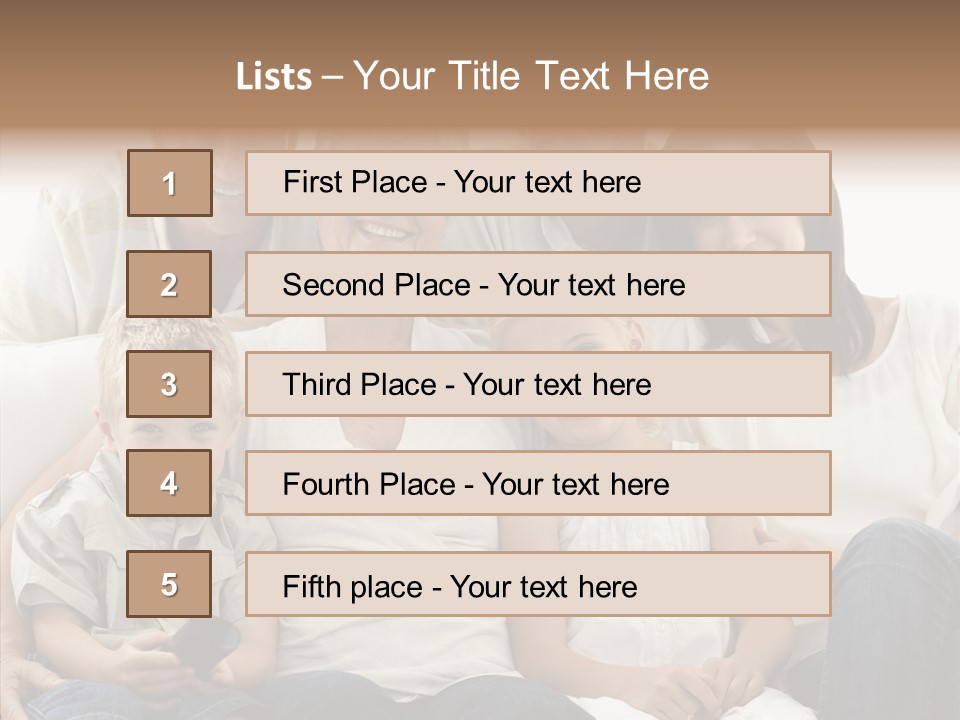
Task: Click the word 'Fourth' in list
Action: [326, 485]
